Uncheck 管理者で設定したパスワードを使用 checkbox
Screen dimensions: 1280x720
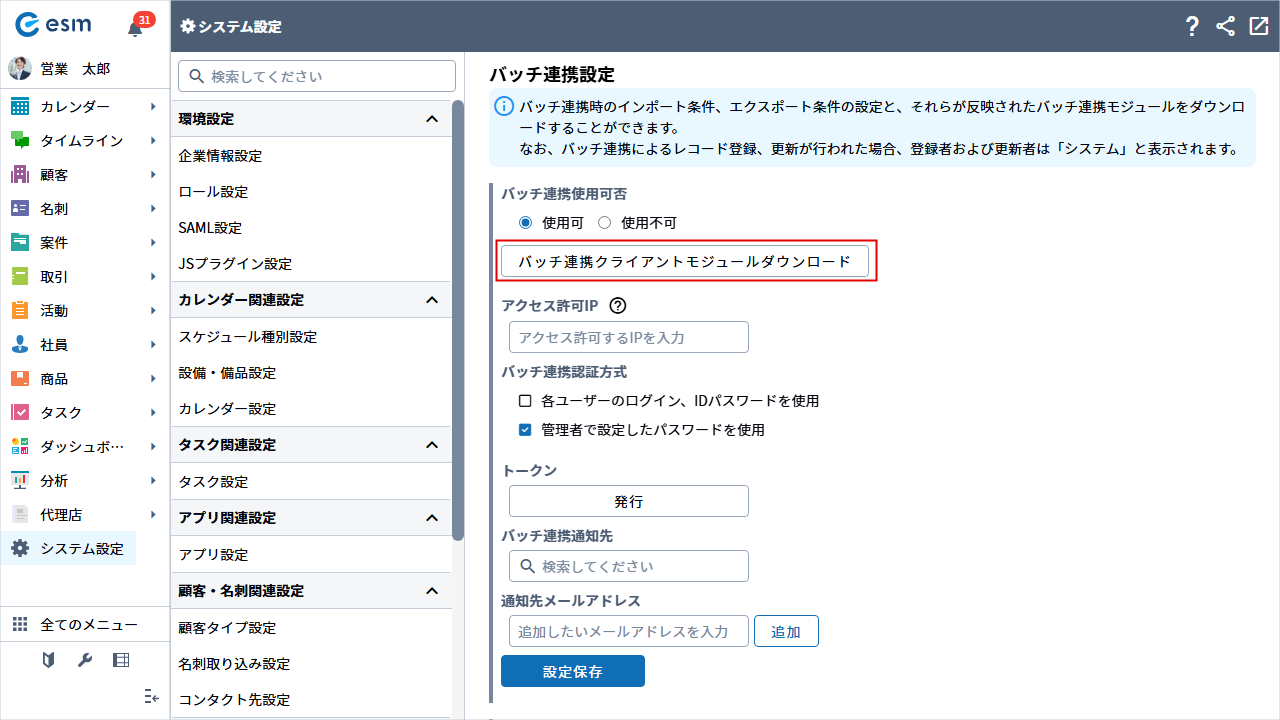tap(525, 430)
